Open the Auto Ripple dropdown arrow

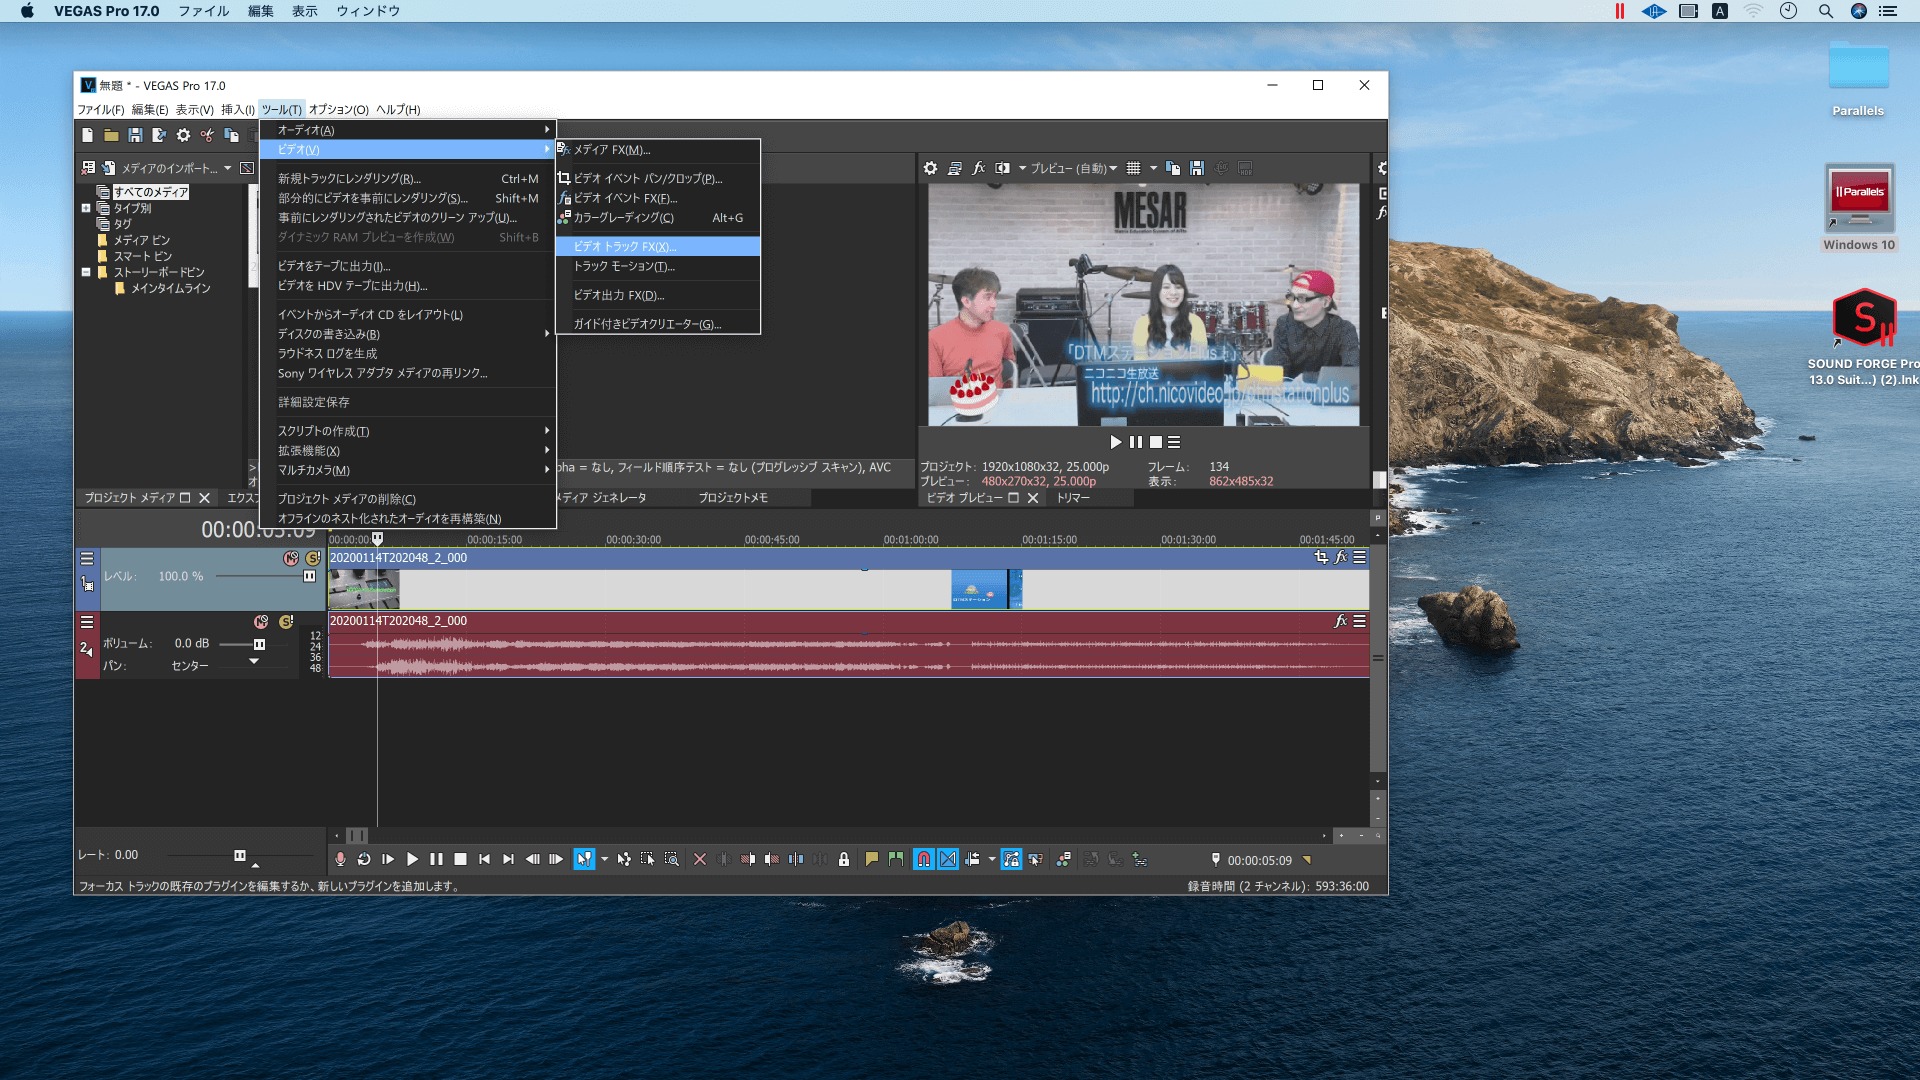(992, 859)
